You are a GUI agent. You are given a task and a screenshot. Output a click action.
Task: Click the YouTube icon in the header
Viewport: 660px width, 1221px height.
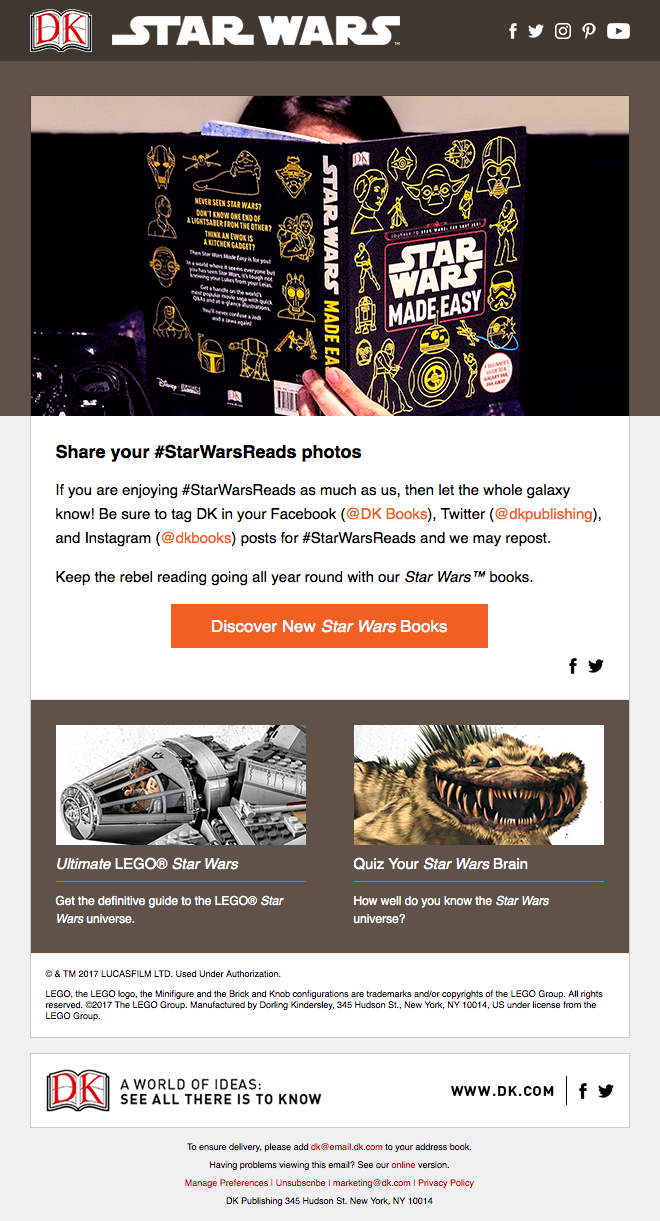pos(619,31)
